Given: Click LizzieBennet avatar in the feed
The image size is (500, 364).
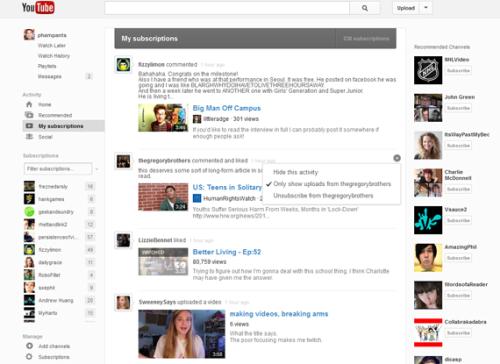Looking at the screenshot, I should [123, 240].
